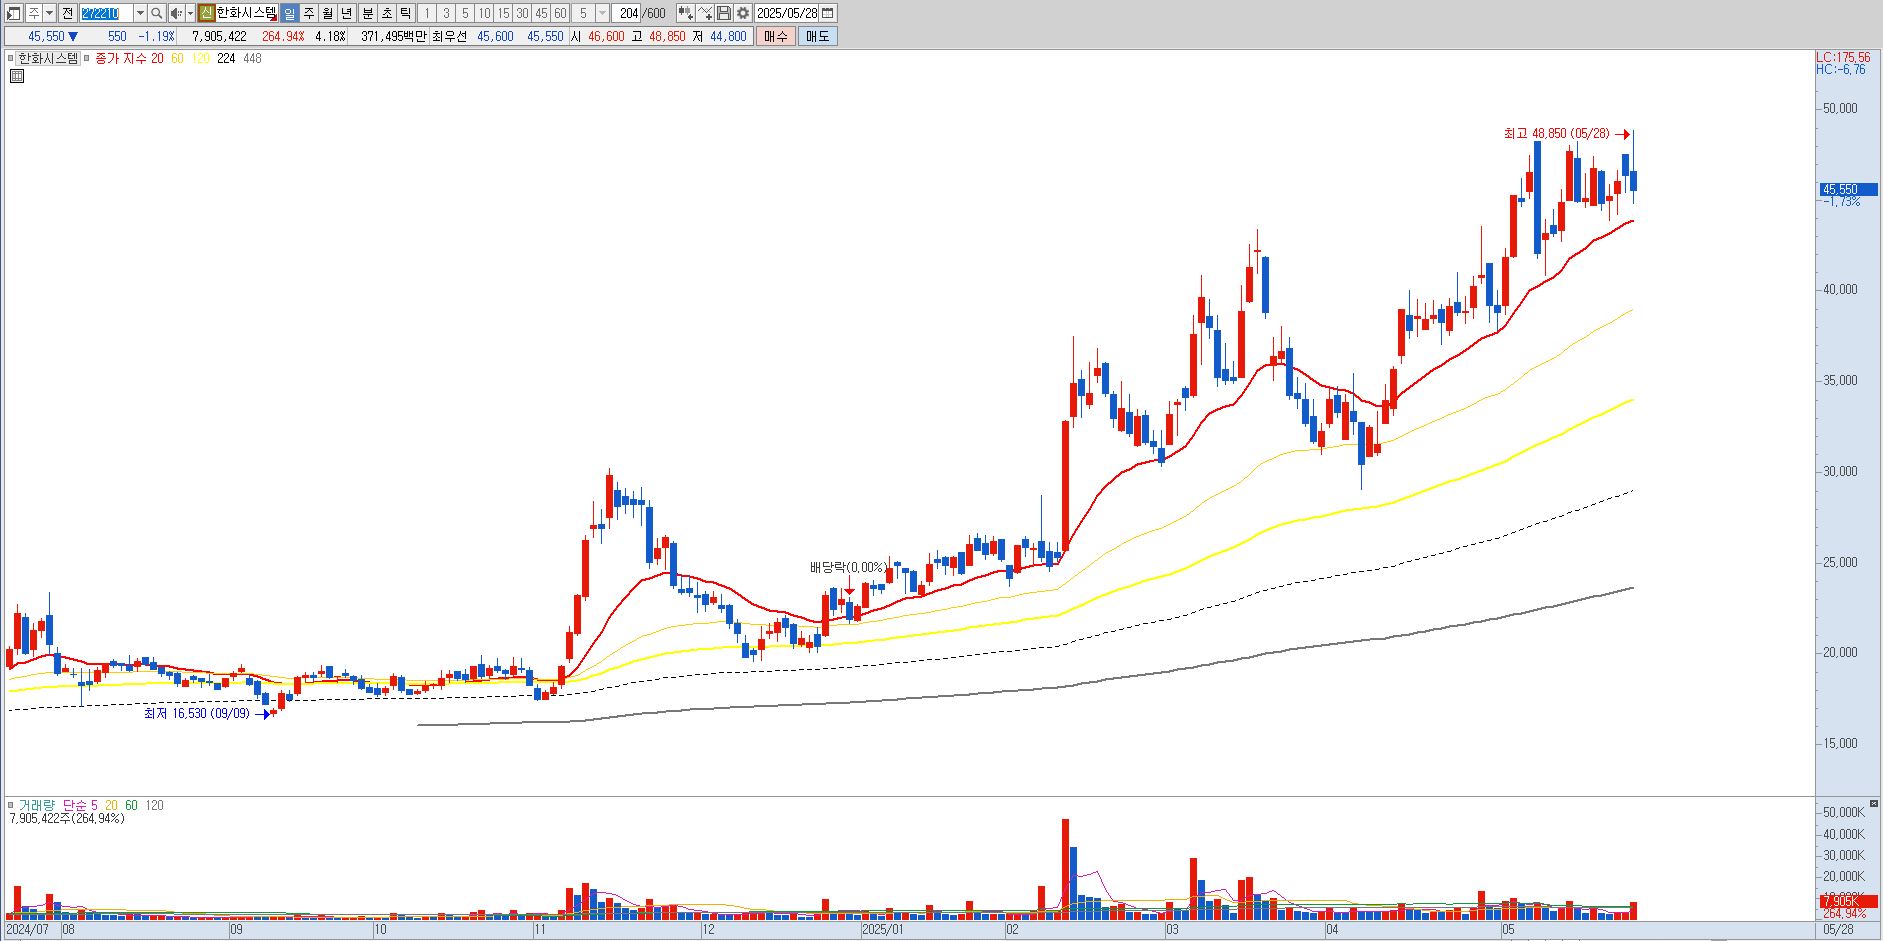Select tick (틱) chart period
The image size is (1883, 941).
405,13
